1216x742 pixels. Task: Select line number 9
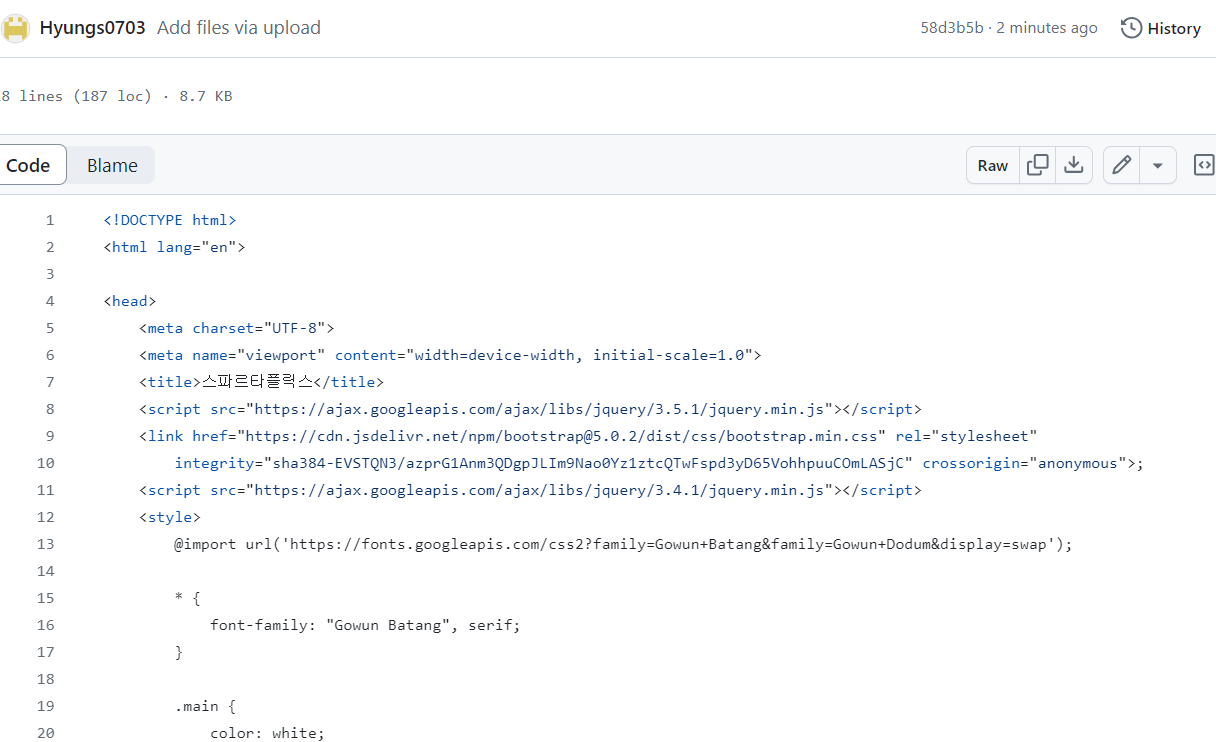point(50,436)
